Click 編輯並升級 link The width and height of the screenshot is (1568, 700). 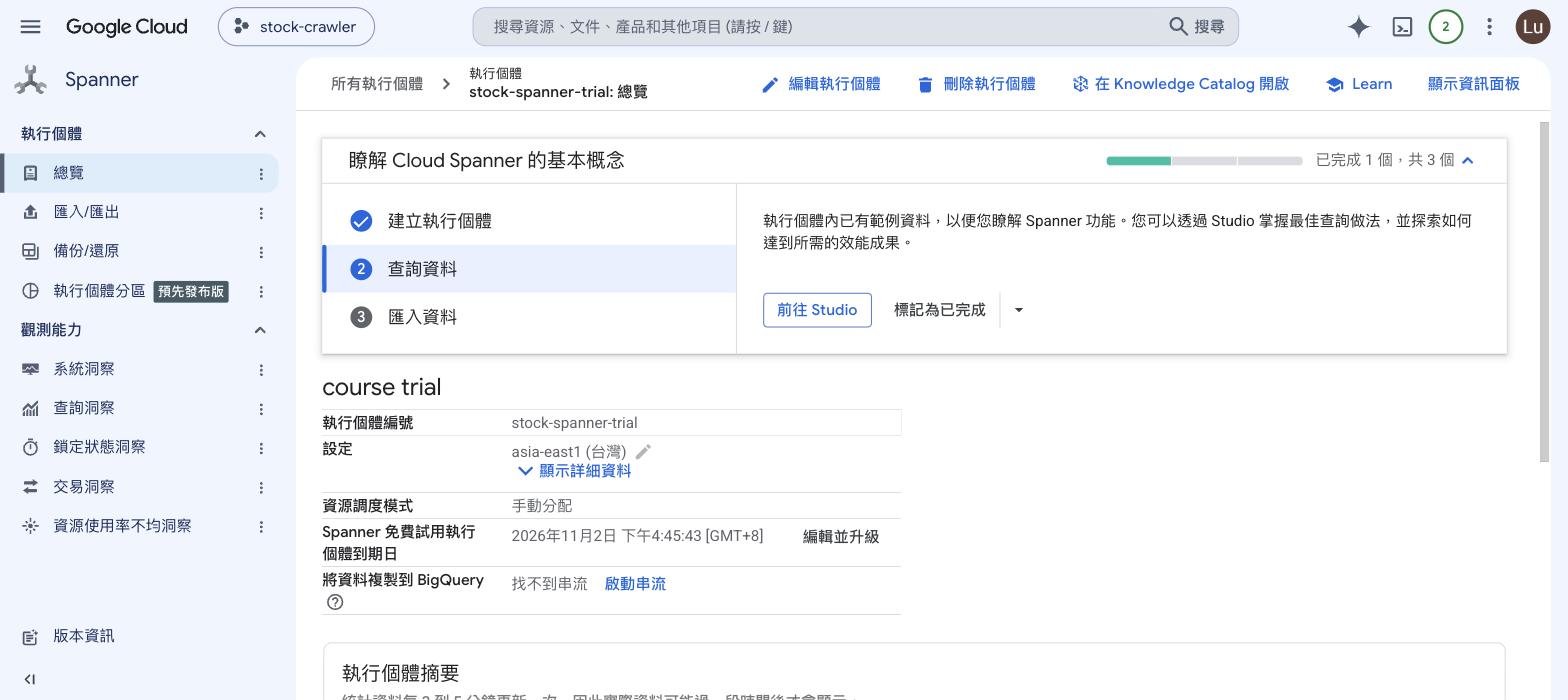841,537
